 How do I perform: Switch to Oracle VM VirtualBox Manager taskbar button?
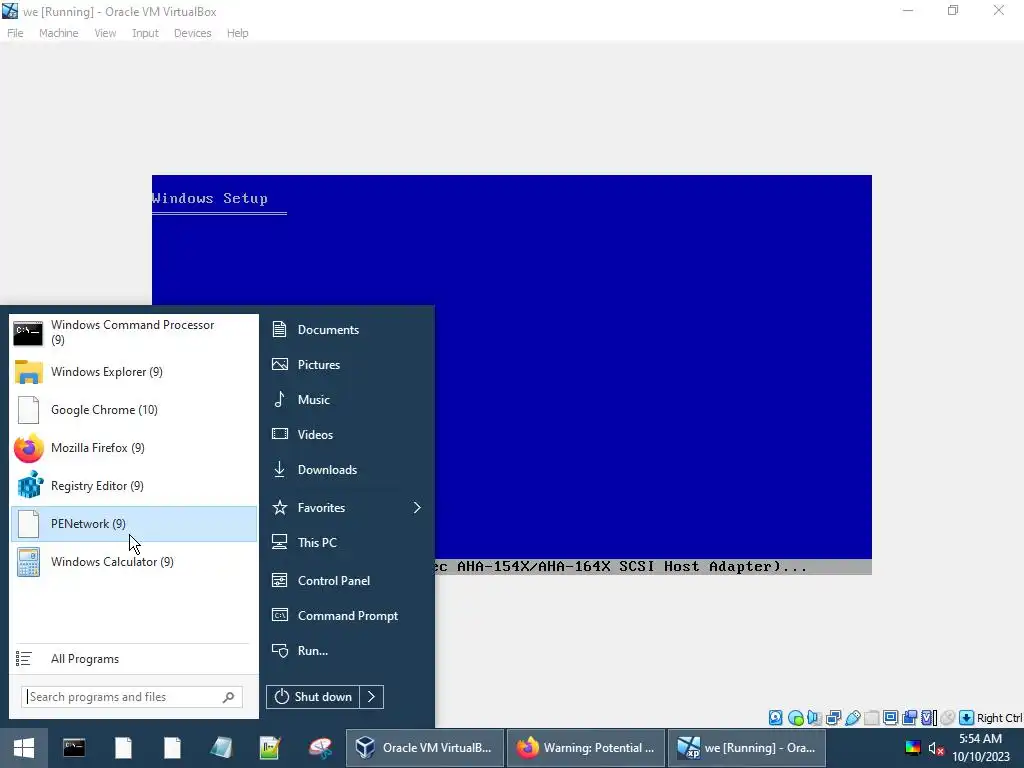click(424, 748)
